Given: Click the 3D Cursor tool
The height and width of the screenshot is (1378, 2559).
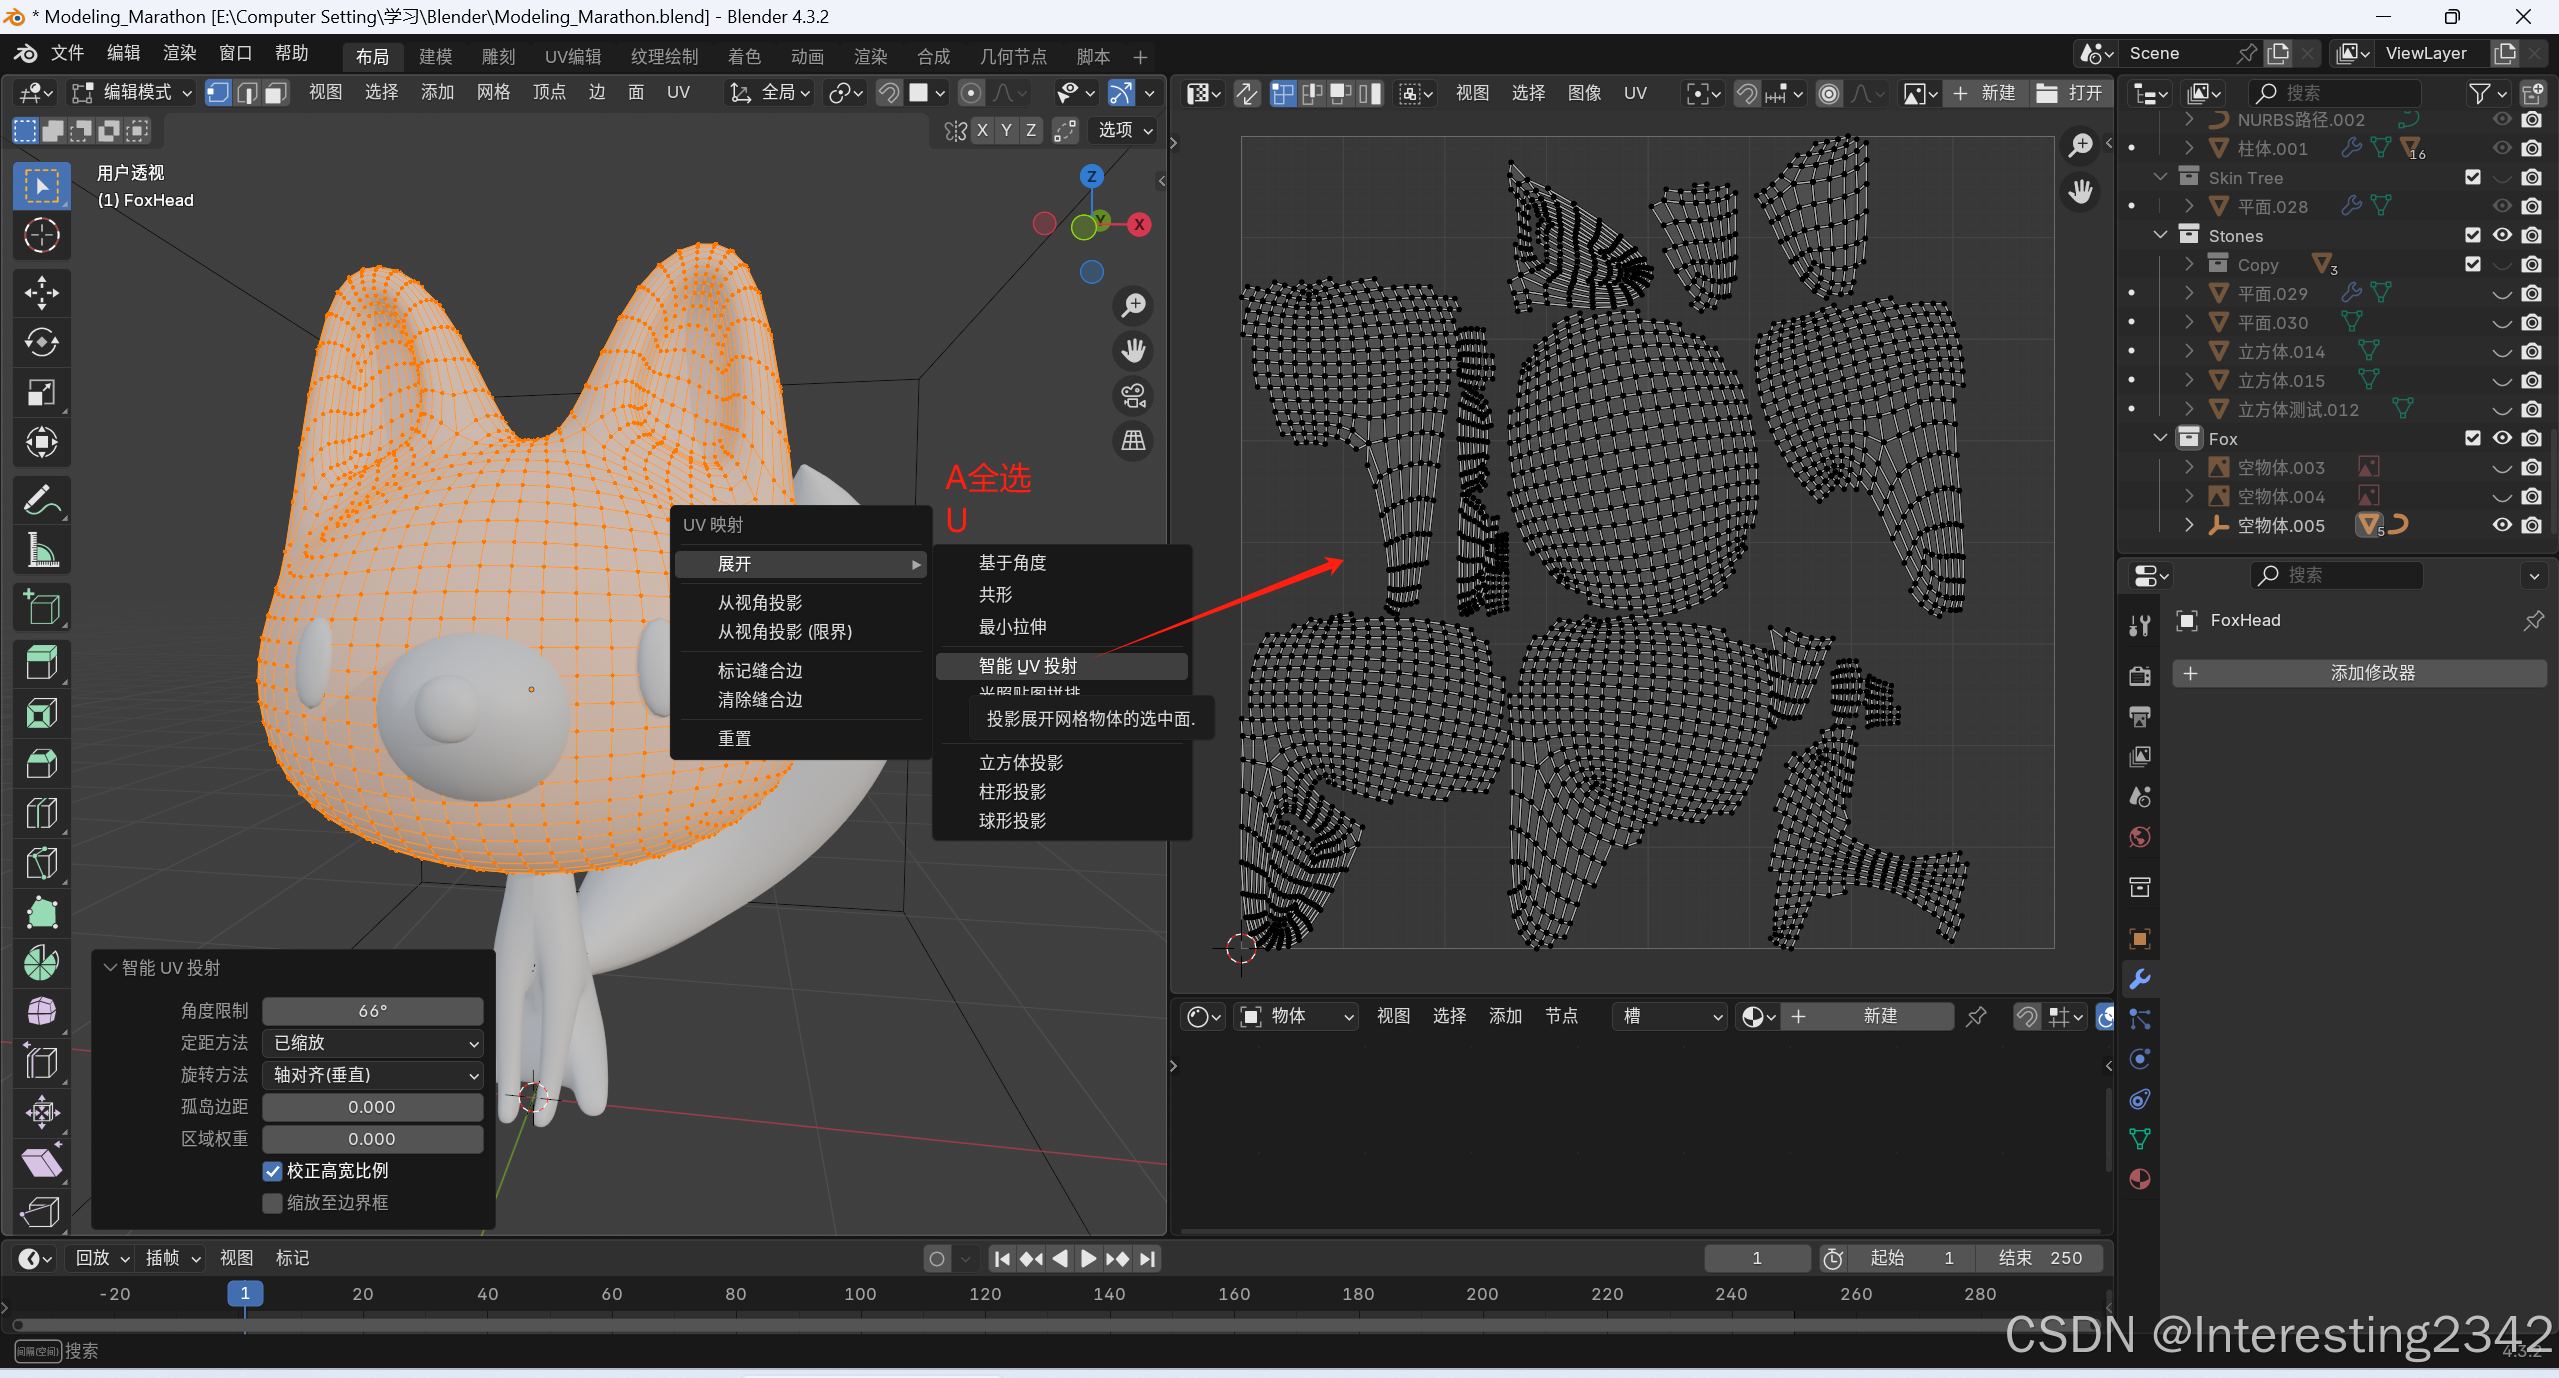Looking at the screenshot, I should point(41,236).
